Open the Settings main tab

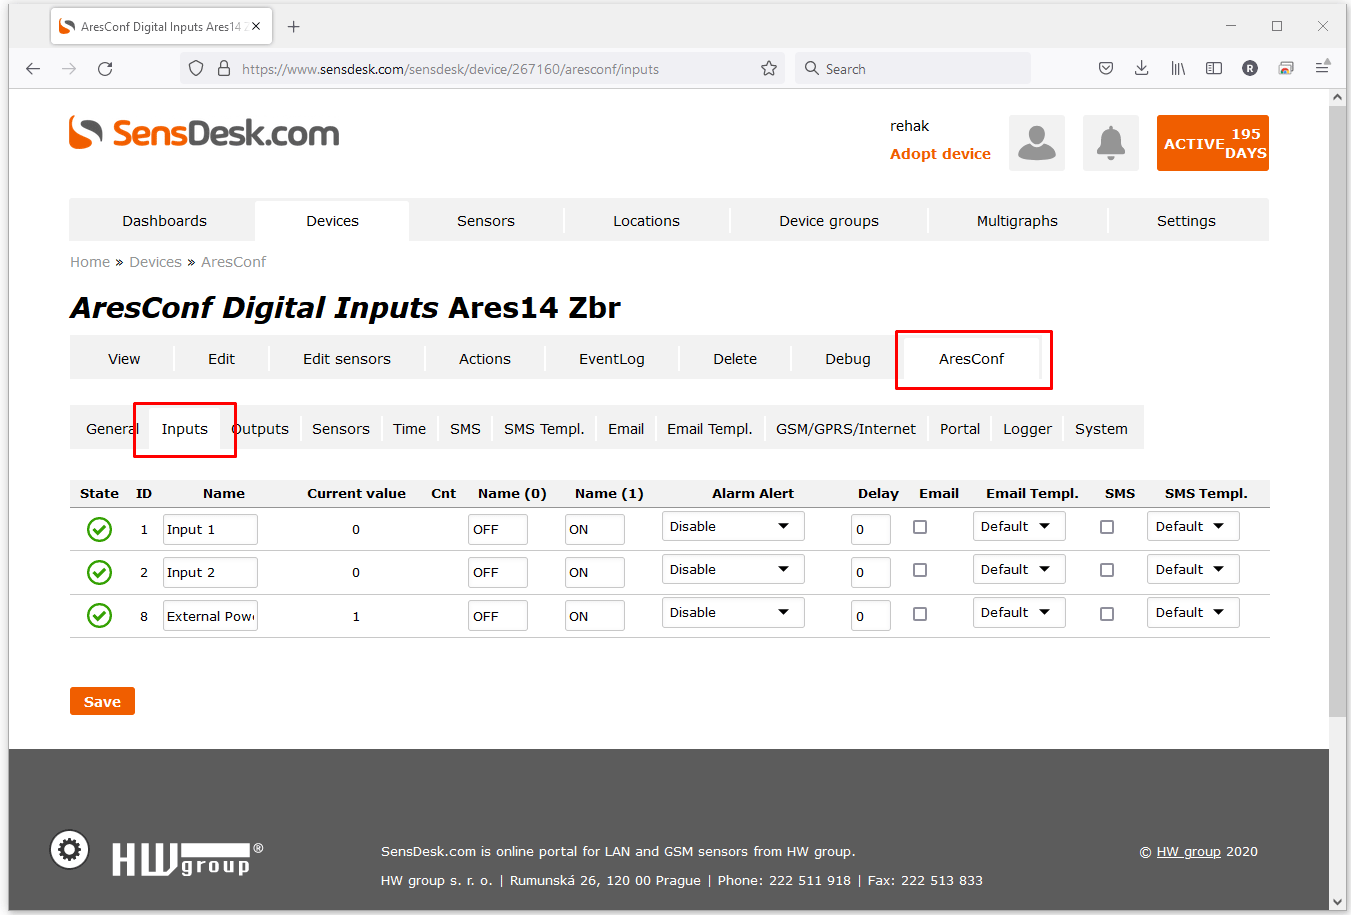(1186, 221)
